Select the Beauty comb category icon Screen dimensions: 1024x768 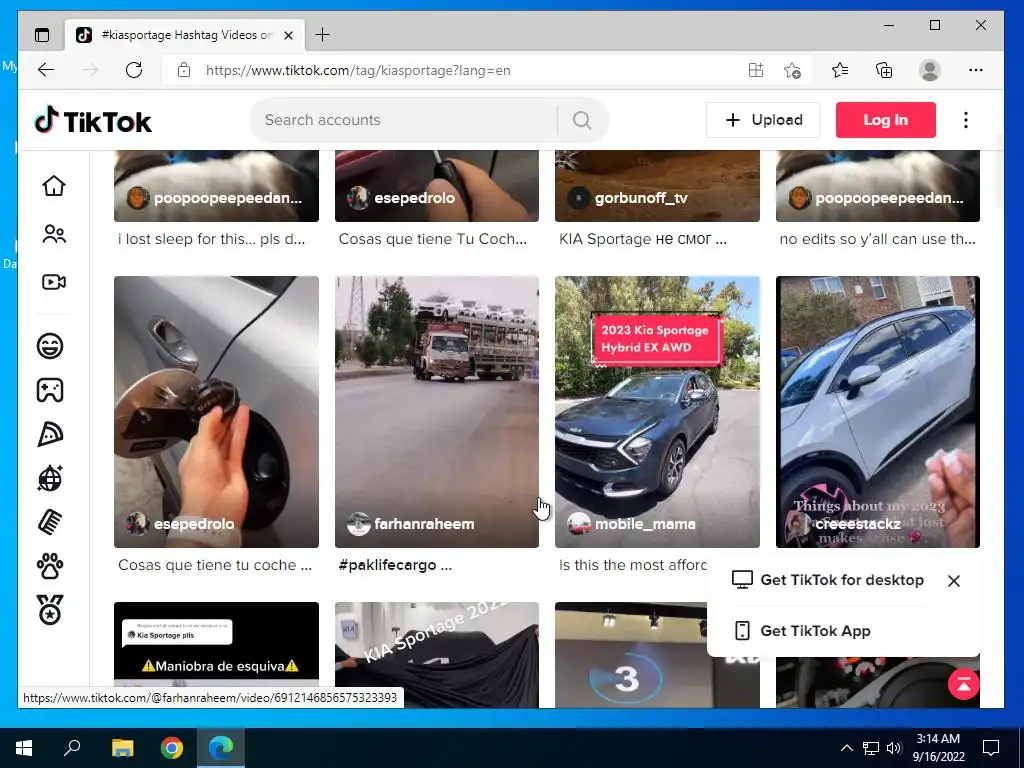(50, 522)
